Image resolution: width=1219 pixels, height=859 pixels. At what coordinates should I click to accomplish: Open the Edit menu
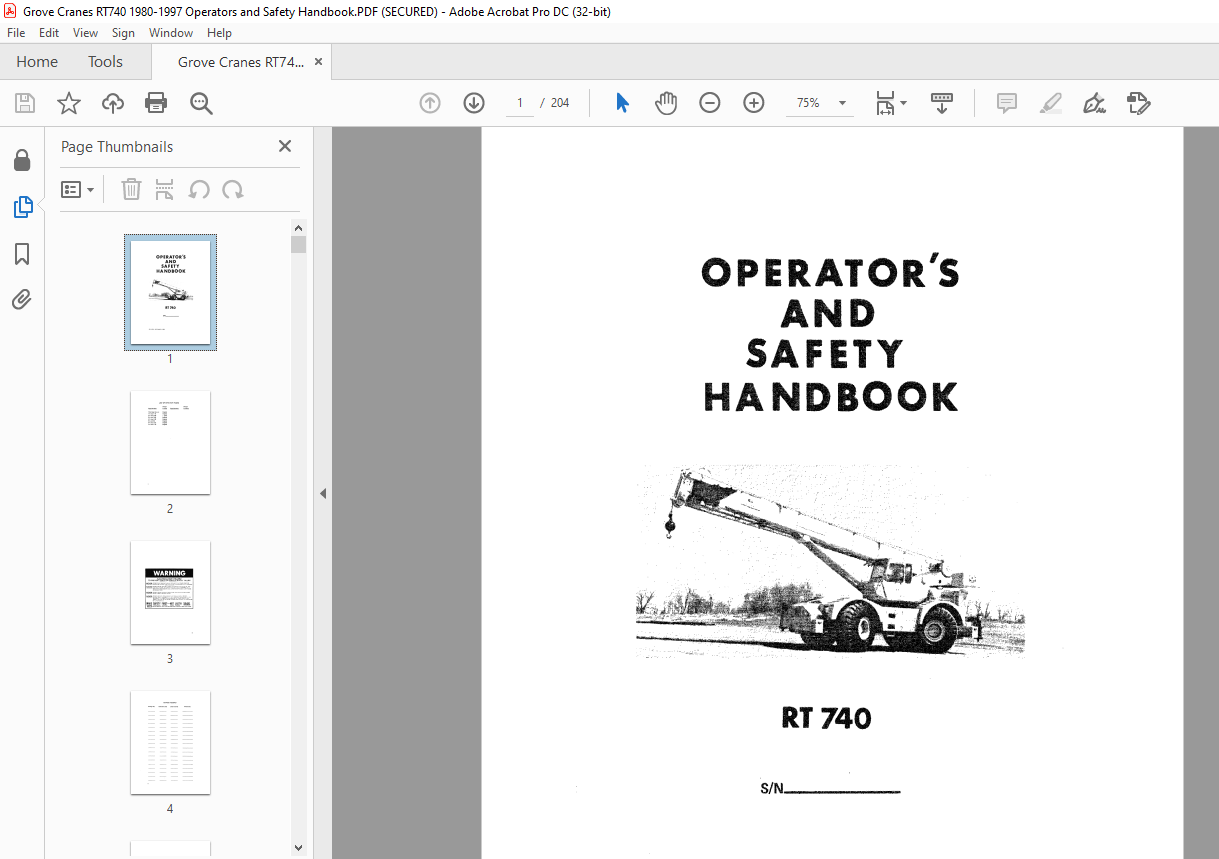pos(49,33)
